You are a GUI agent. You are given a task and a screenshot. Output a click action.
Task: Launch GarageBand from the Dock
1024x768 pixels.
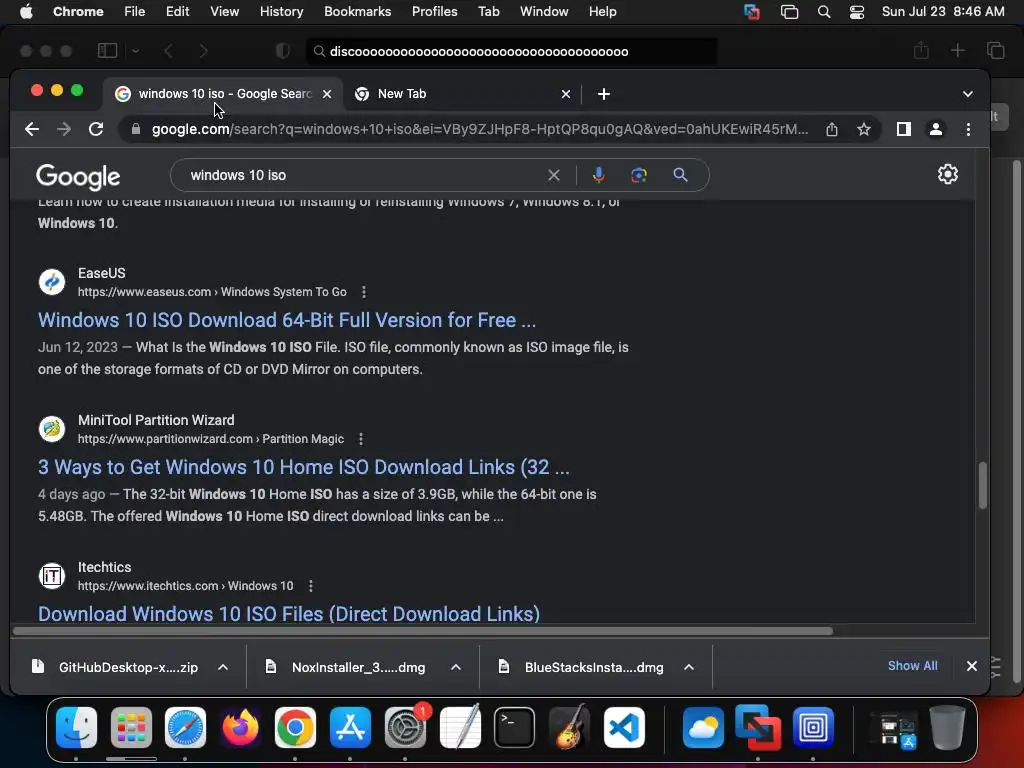(569, 727)
